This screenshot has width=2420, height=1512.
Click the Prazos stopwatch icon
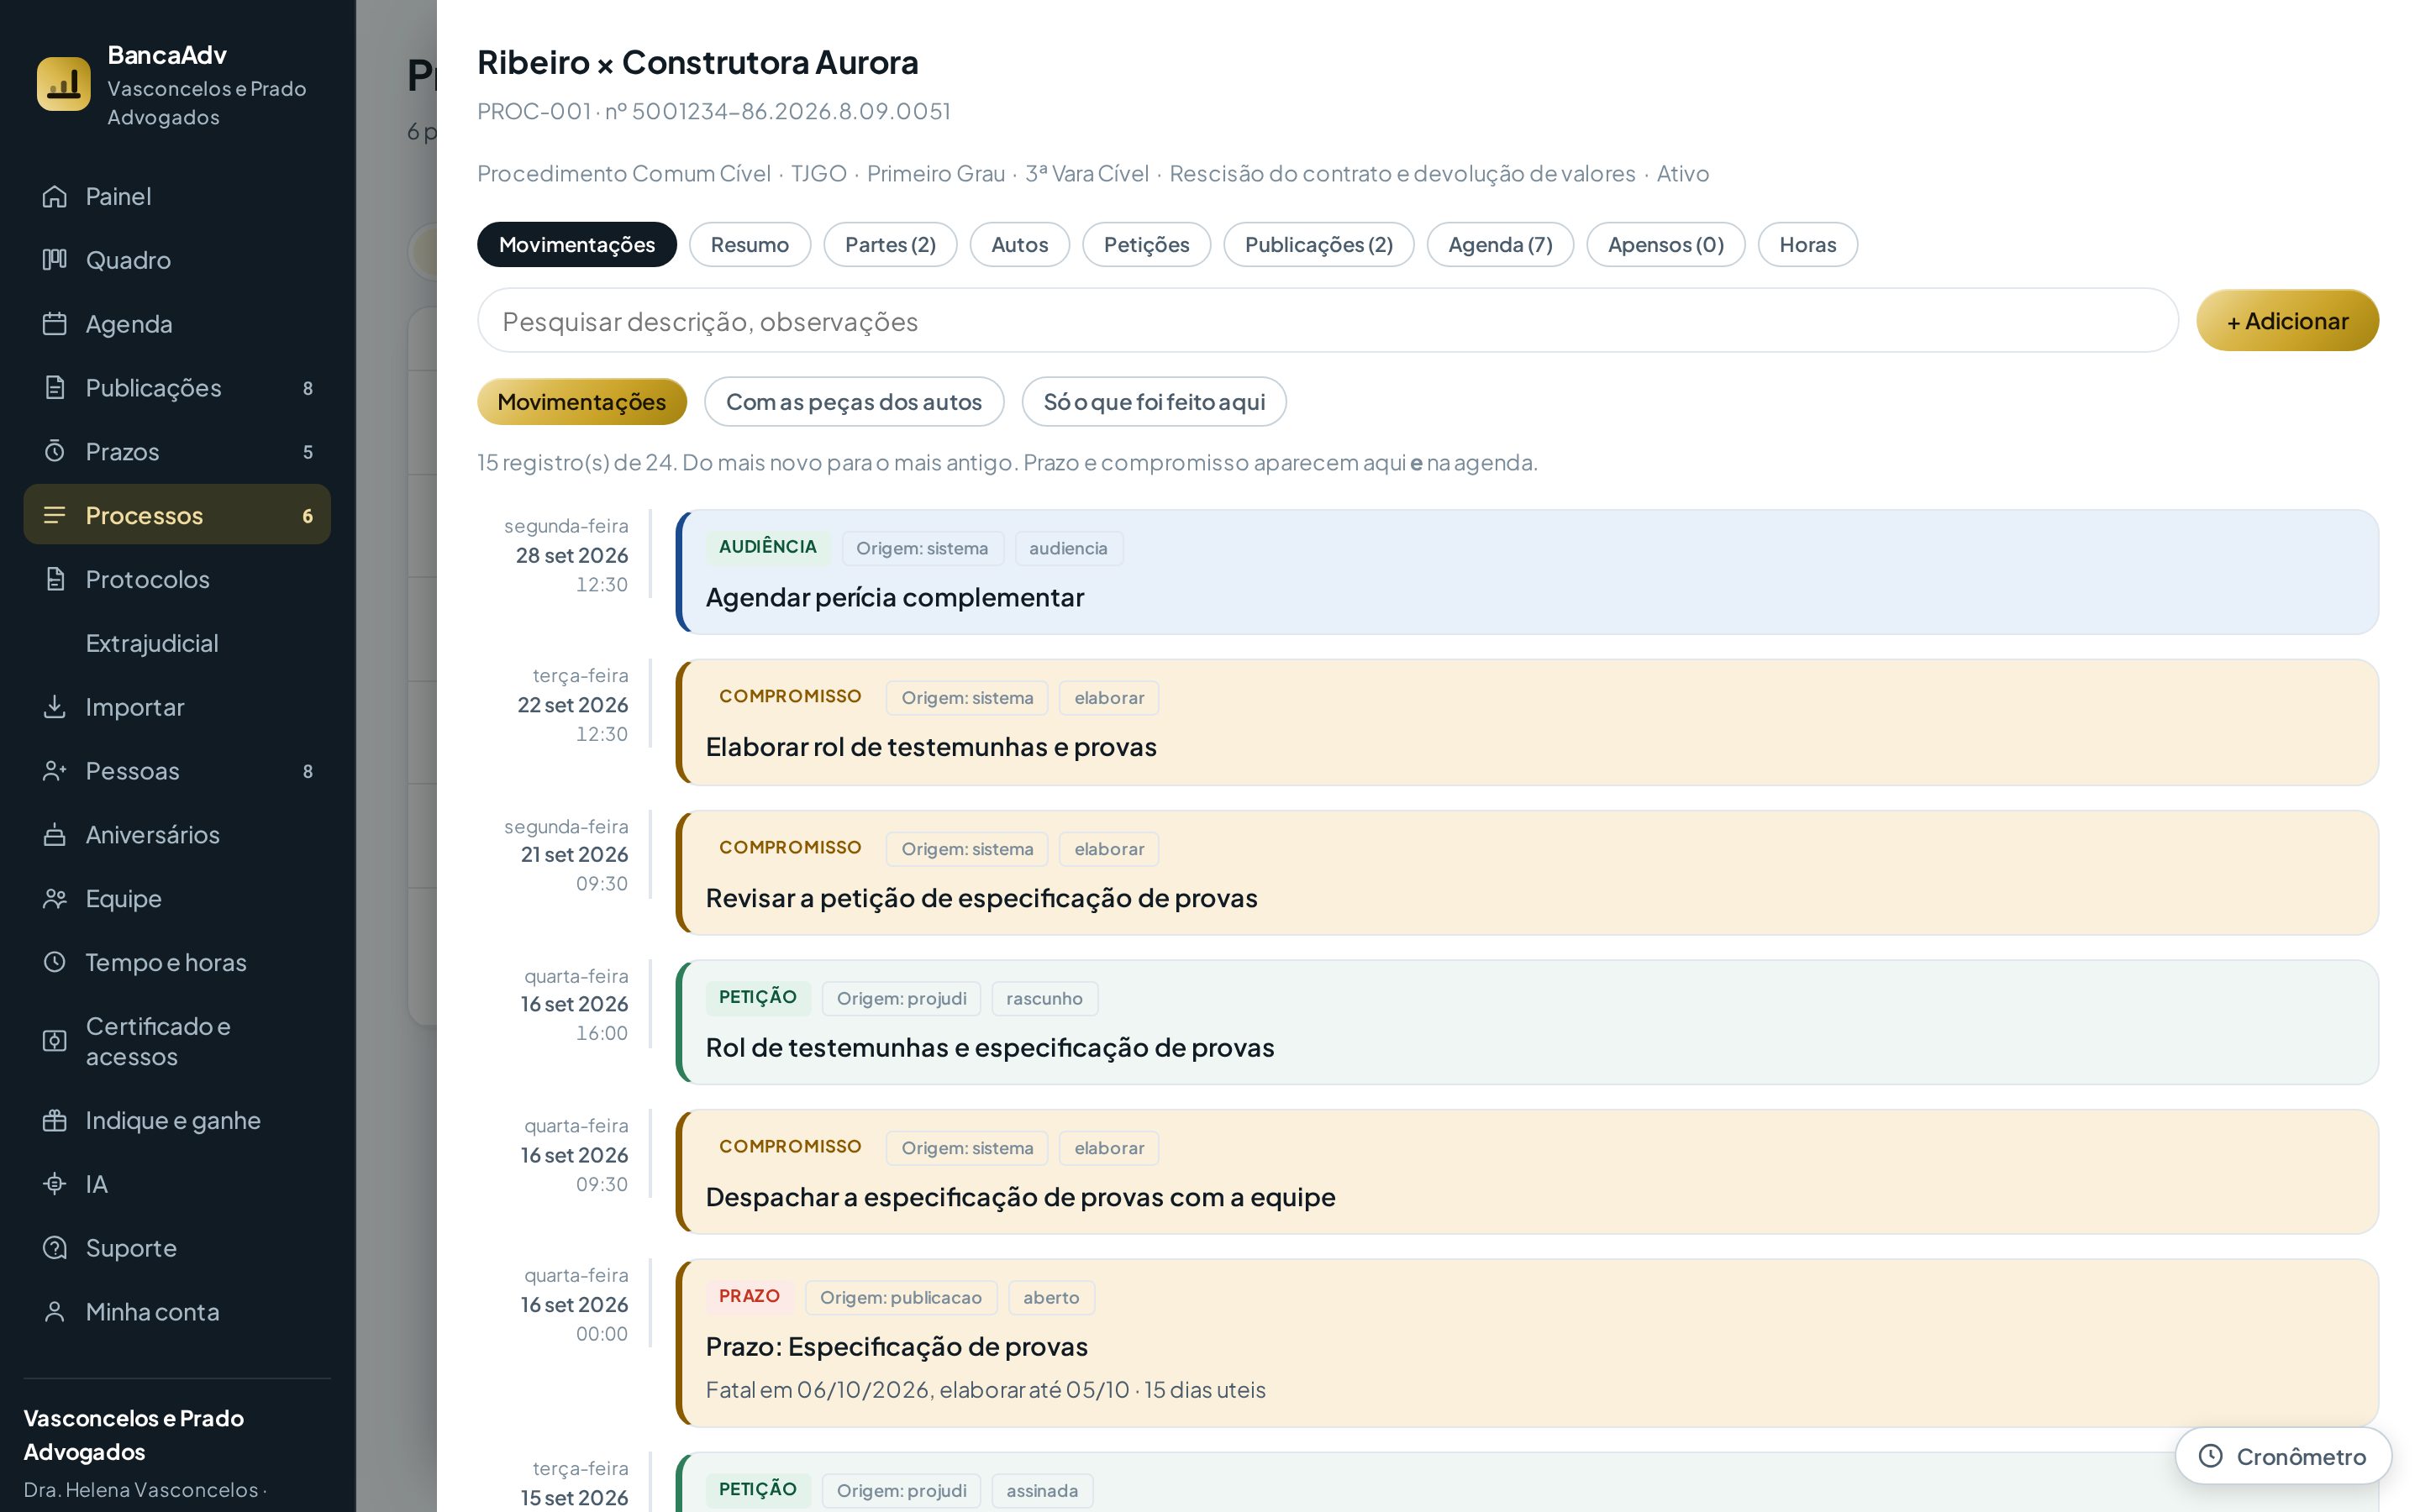tap(55, 452)
